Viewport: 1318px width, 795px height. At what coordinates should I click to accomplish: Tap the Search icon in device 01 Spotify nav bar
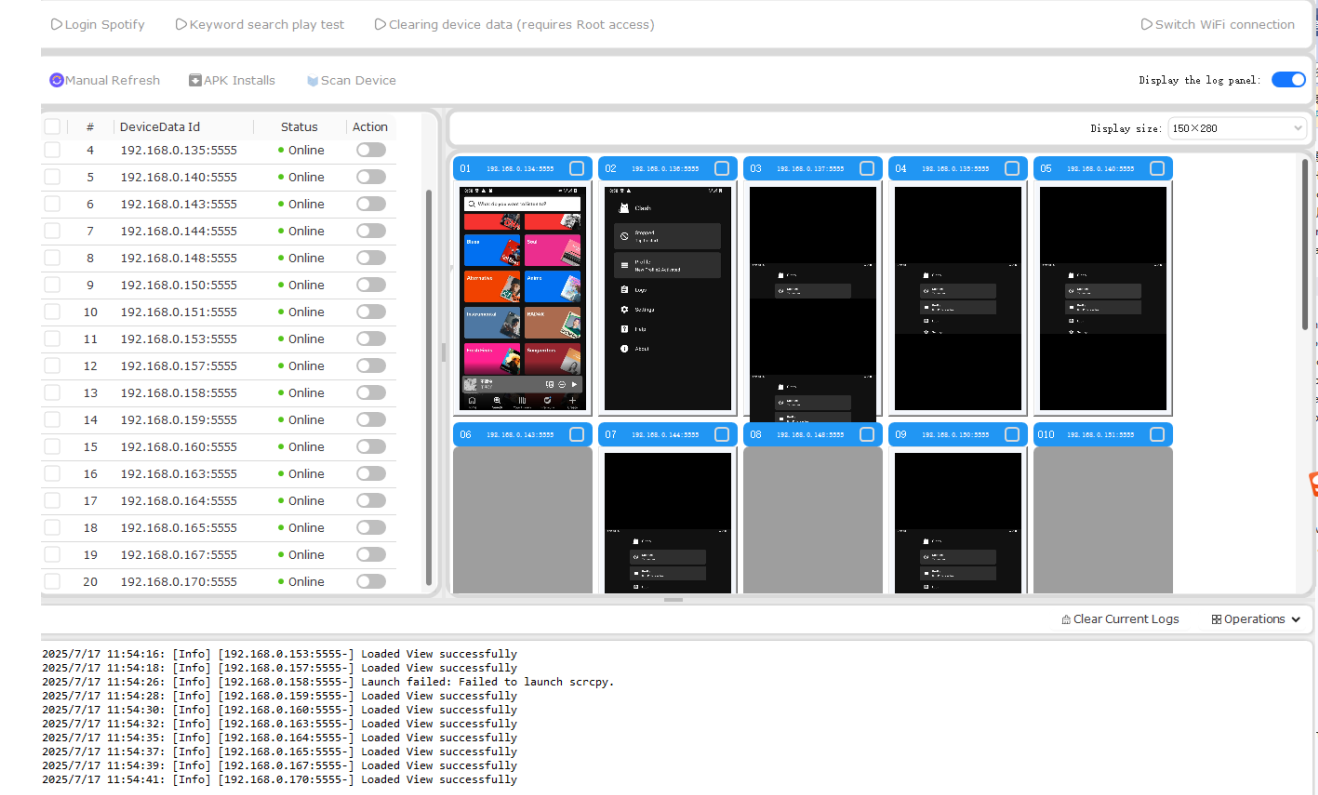pos(497,400)
